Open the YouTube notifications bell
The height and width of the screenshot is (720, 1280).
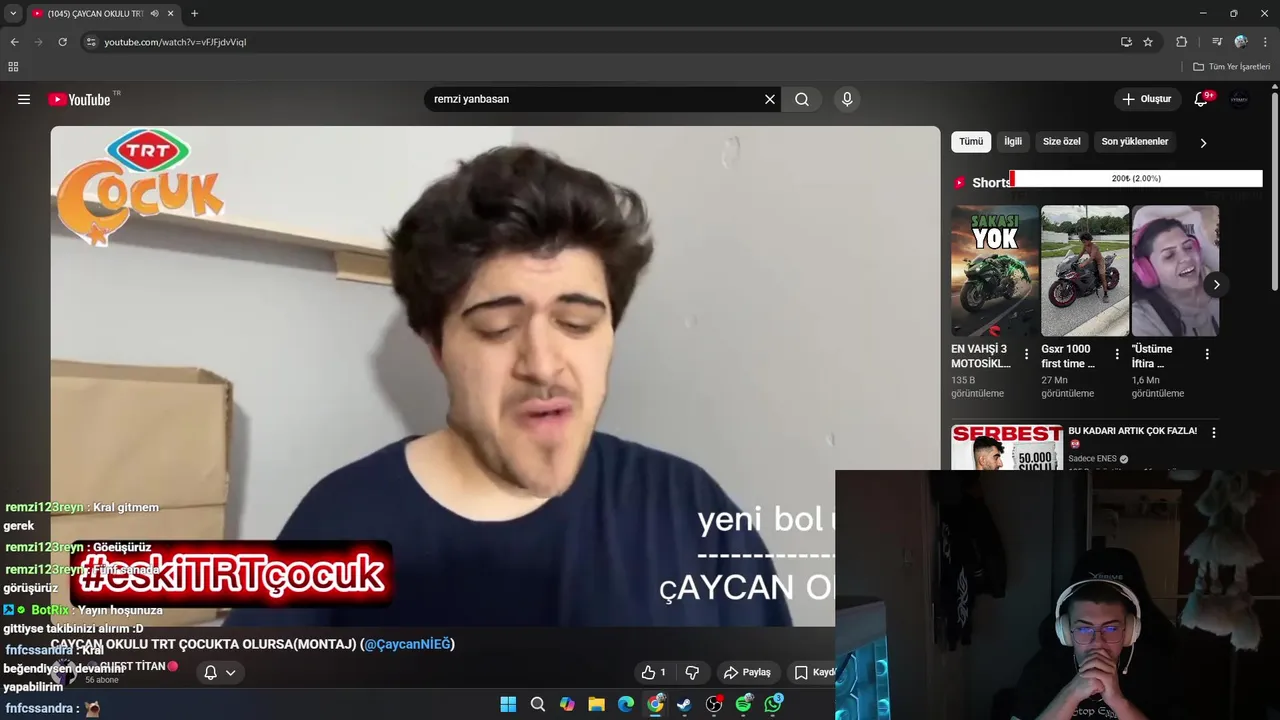(1202, 99)
